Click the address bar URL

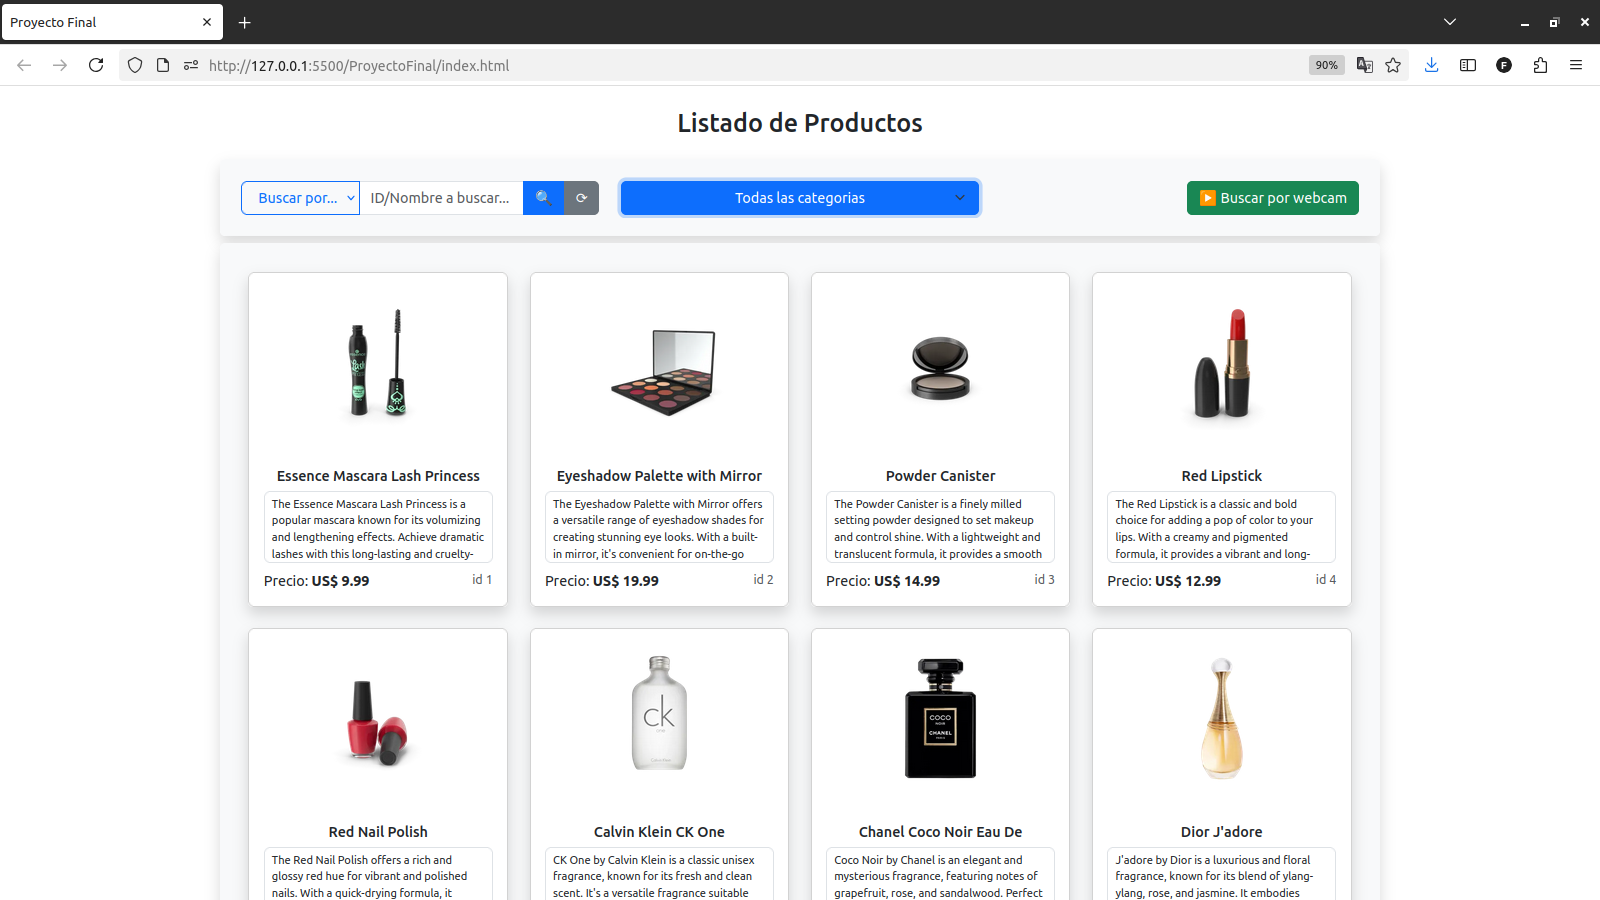359,65
